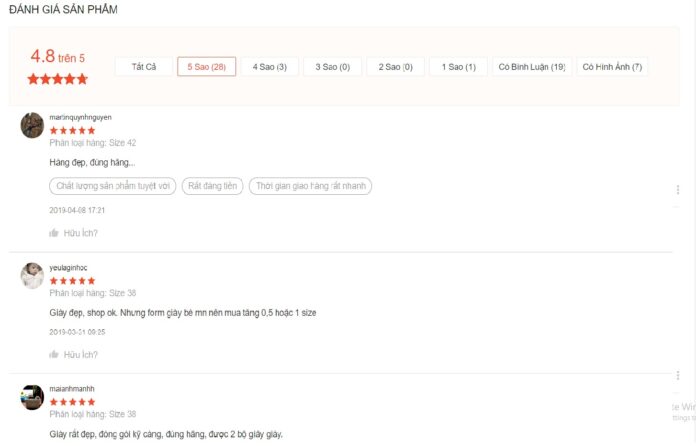Click the 'Thời gian giao hàng rất nhanh' tag

pyautogui.click(x=311, y=186)
